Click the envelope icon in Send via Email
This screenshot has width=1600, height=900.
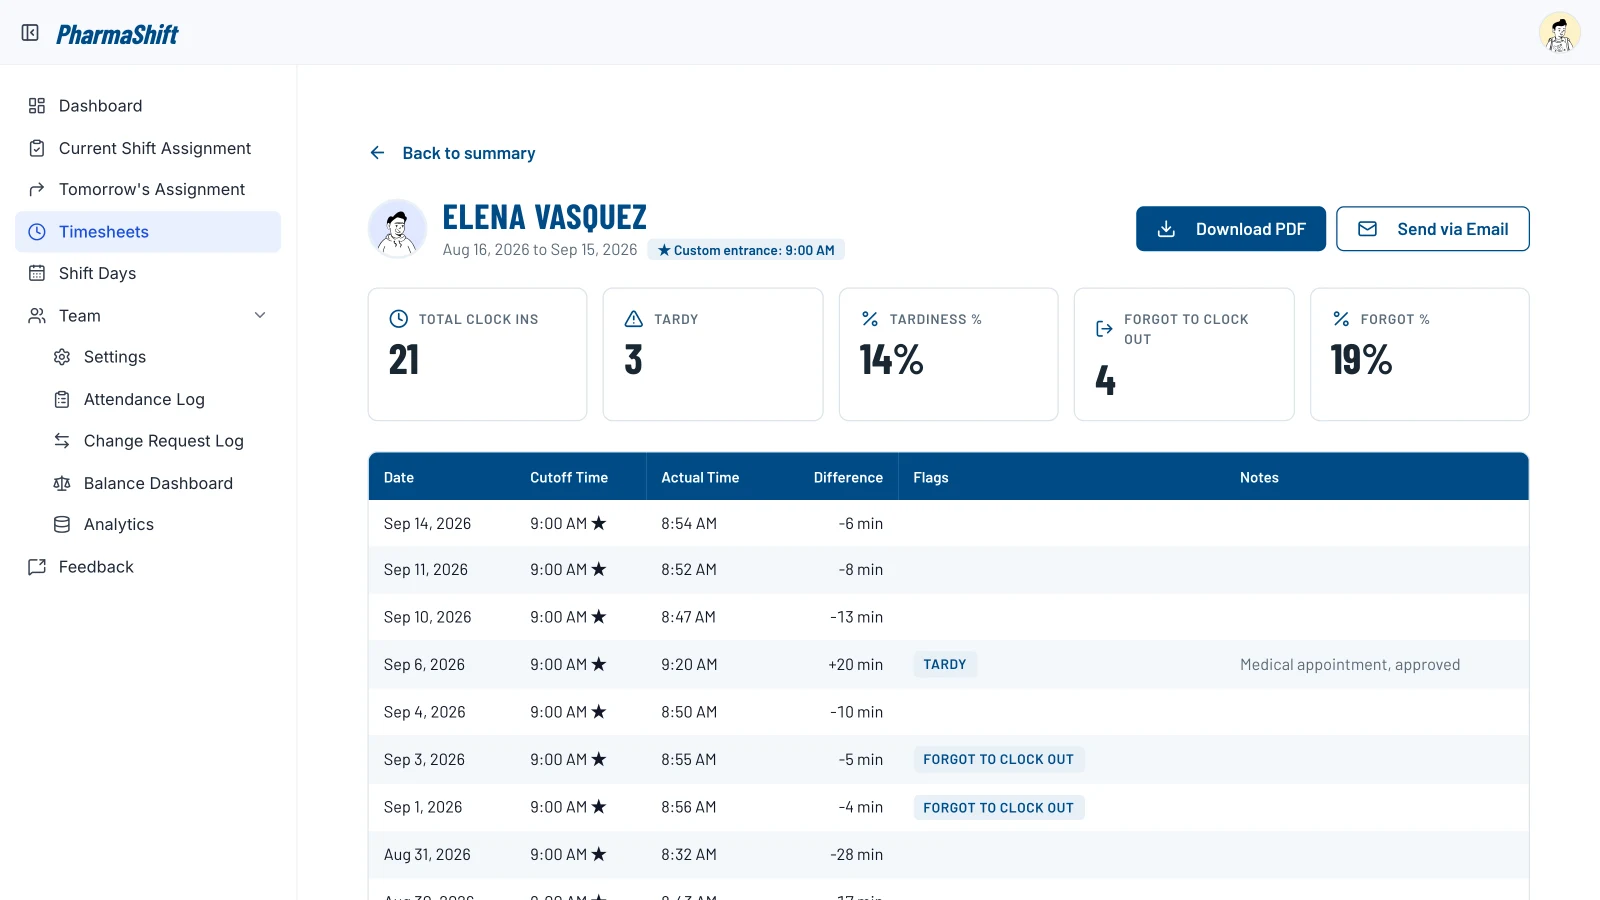pos(1367,229)
